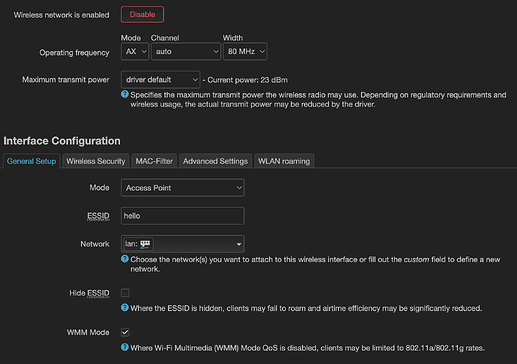The height and width of the screenshot is (364, 517).
Task: Click the Wireless network is enabled label
Action: [61, 15]
